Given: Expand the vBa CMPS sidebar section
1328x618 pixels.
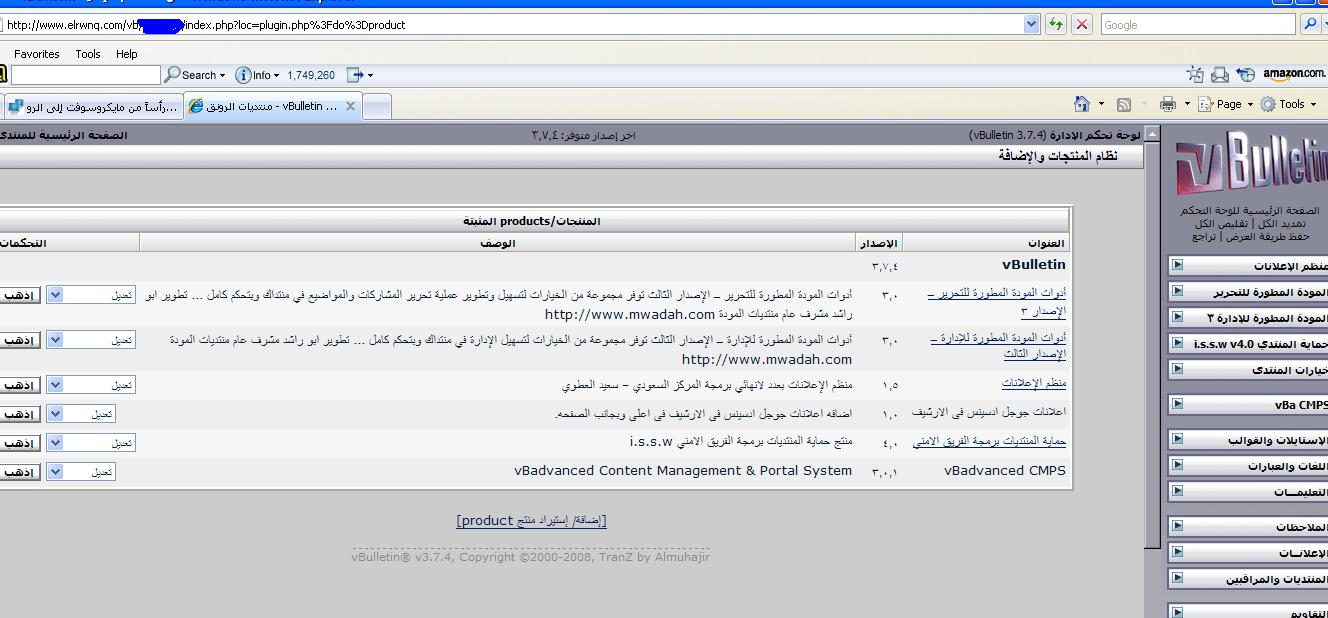Looking at the screenshot, I should point(1178,405).
